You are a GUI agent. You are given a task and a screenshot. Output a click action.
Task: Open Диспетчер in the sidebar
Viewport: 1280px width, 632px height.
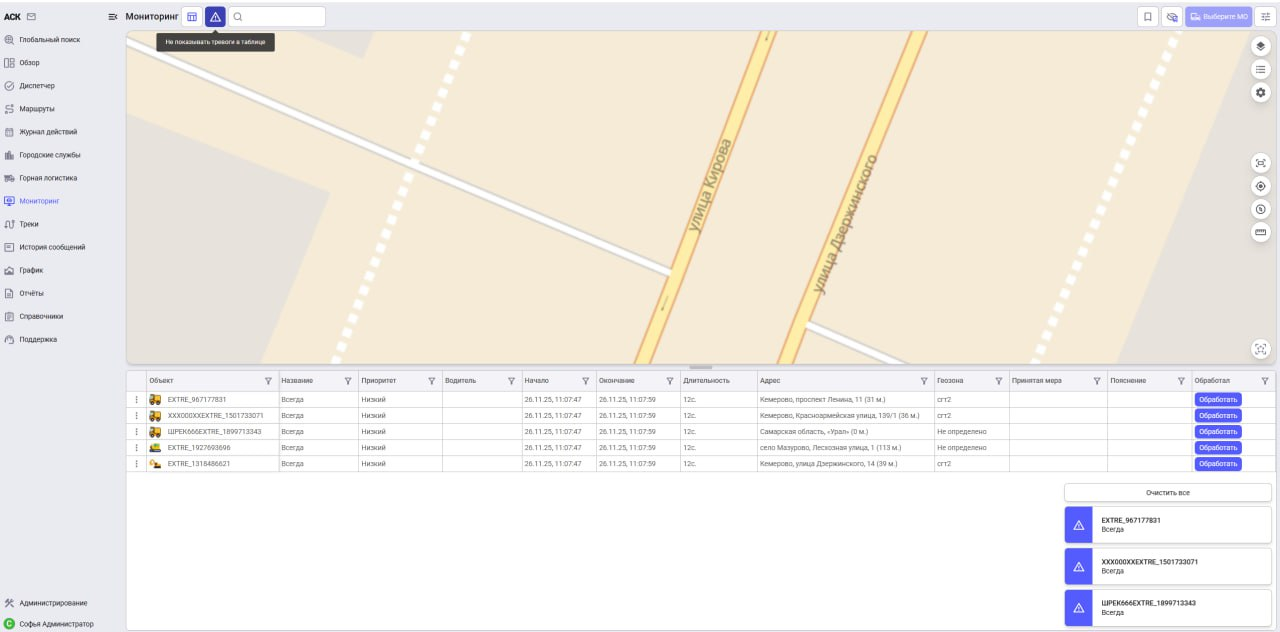click(x=37, y=86)
